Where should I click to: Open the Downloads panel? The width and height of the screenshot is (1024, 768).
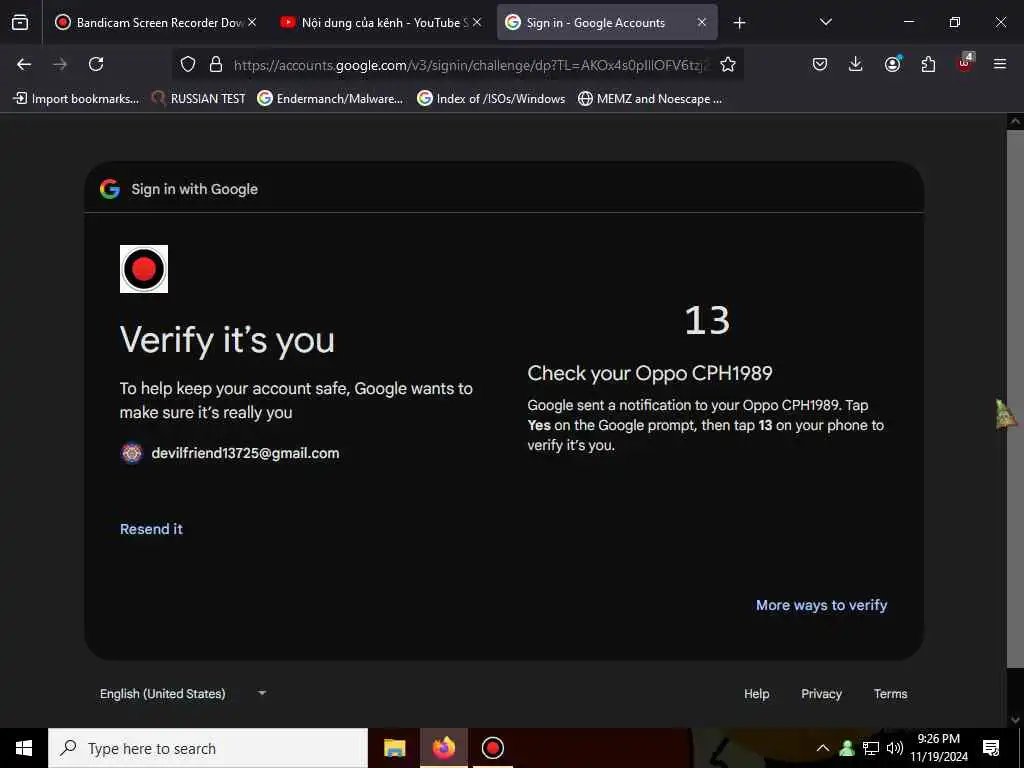coord(856,64)
